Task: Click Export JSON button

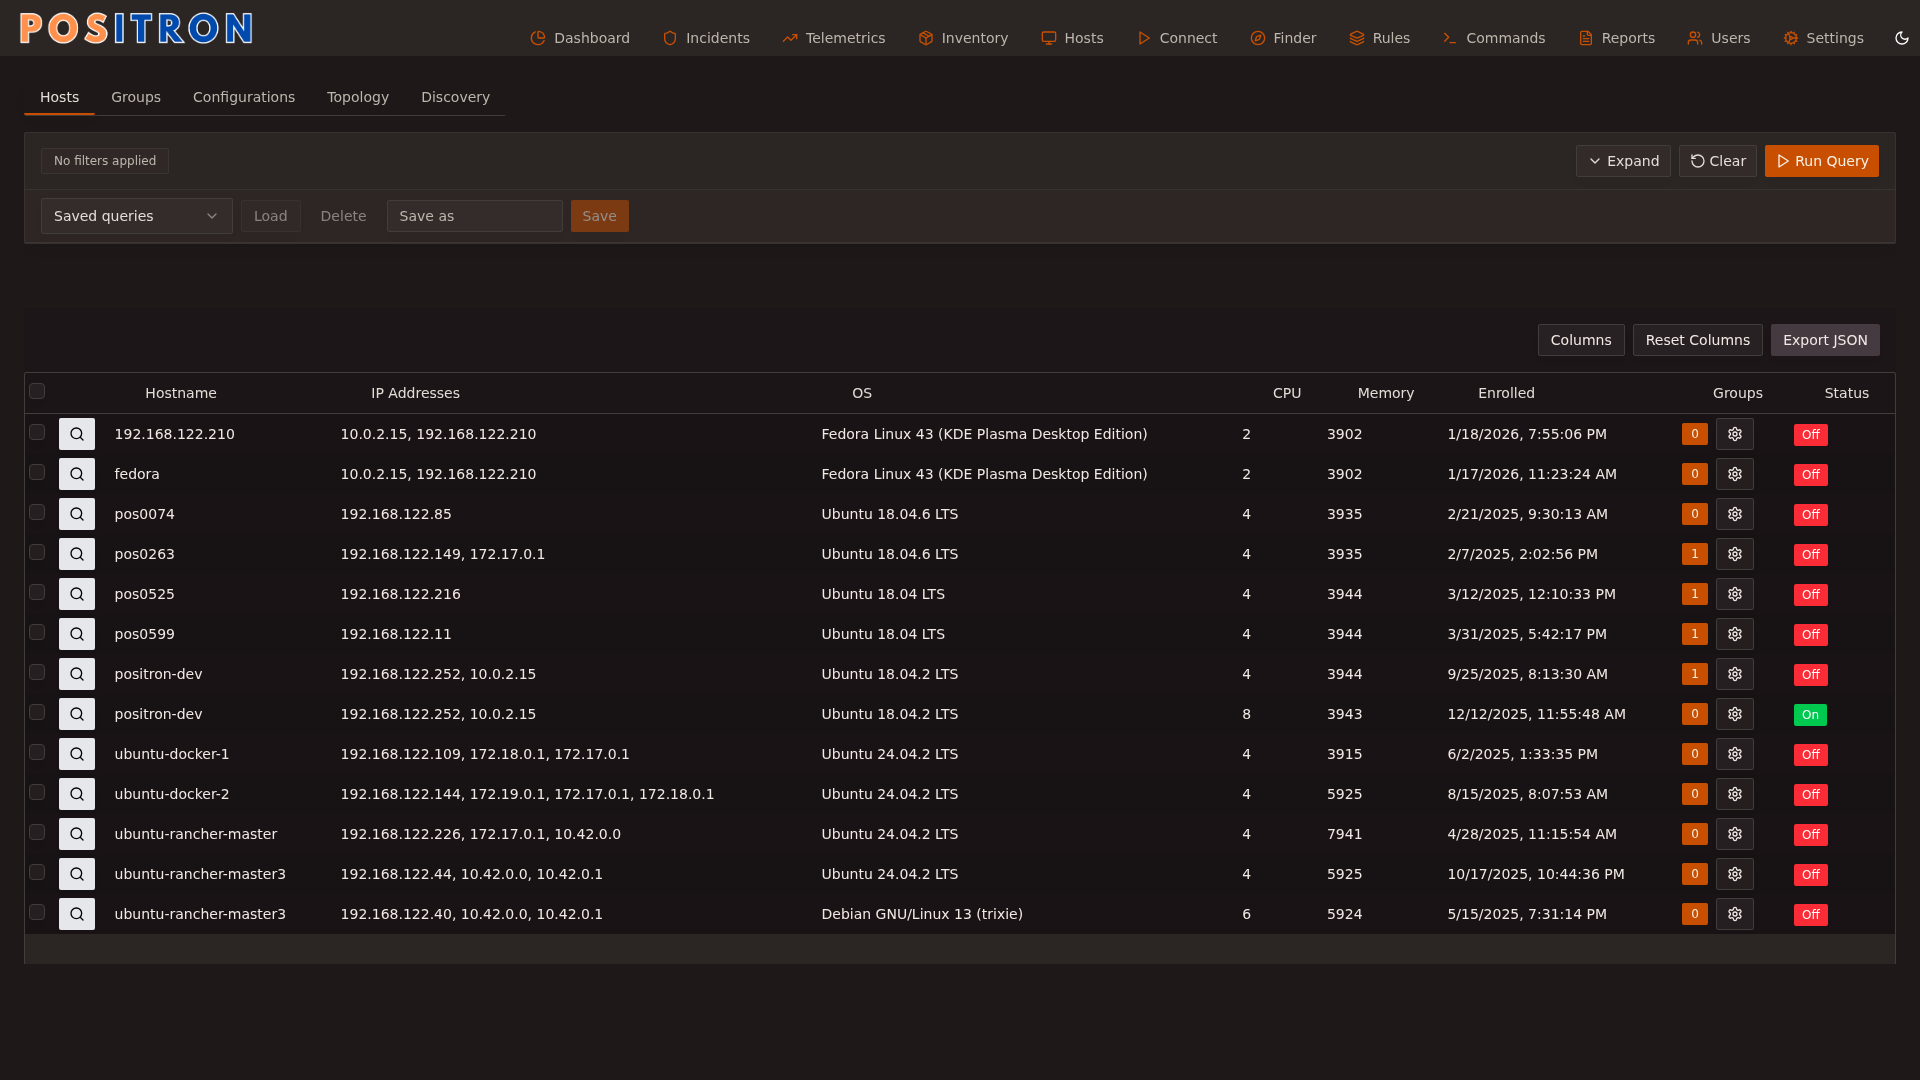Action: pyautogui.click(x=1824, y=340)
